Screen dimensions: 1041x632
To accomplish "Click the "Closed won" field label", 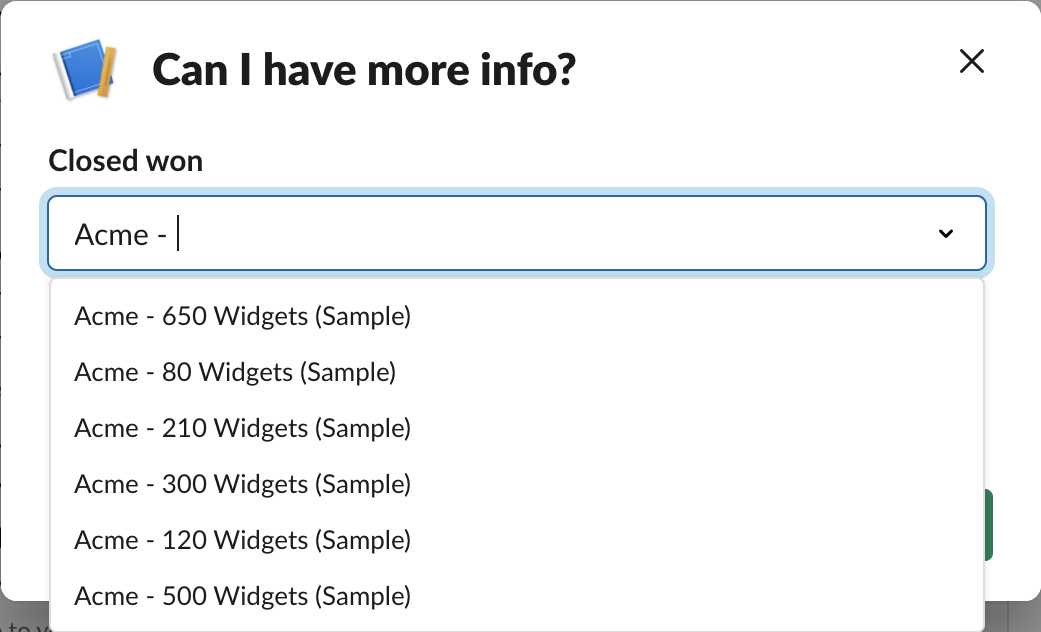I will pos(124,160).
